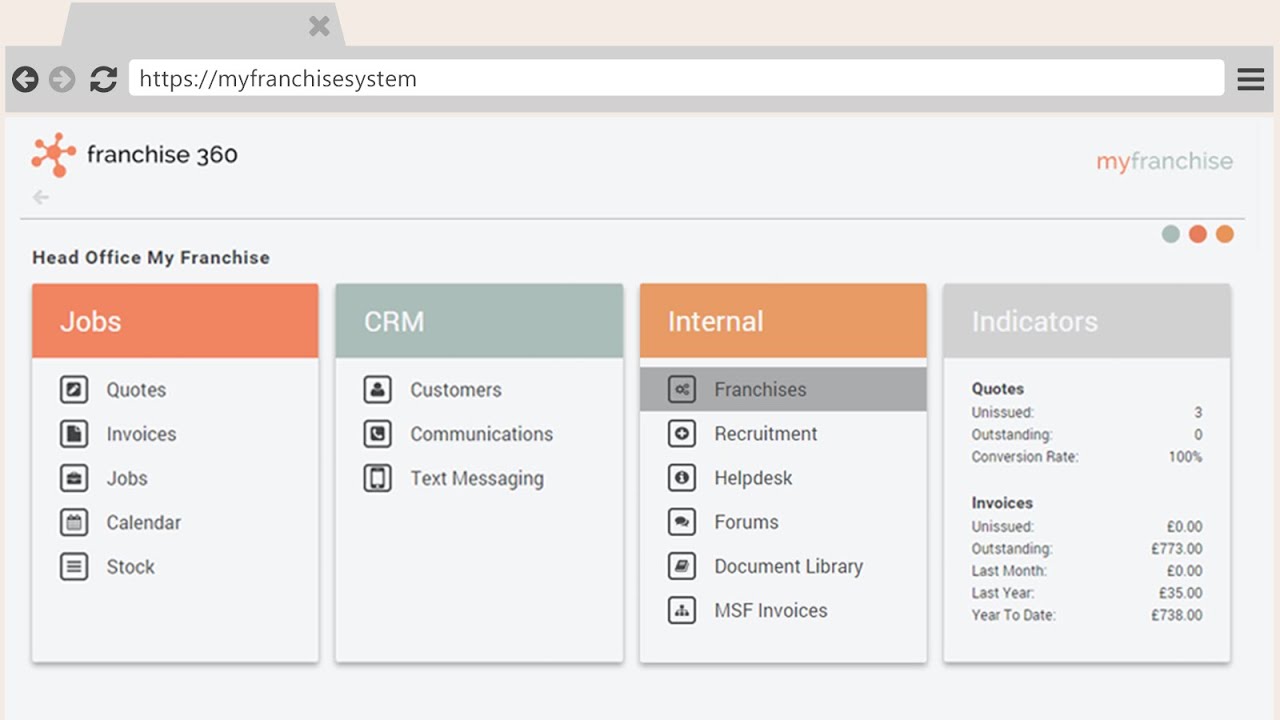The width and height of the screenshot is (1280, 720).
Task: Click the amber color dot
Action: point(1225,234)
